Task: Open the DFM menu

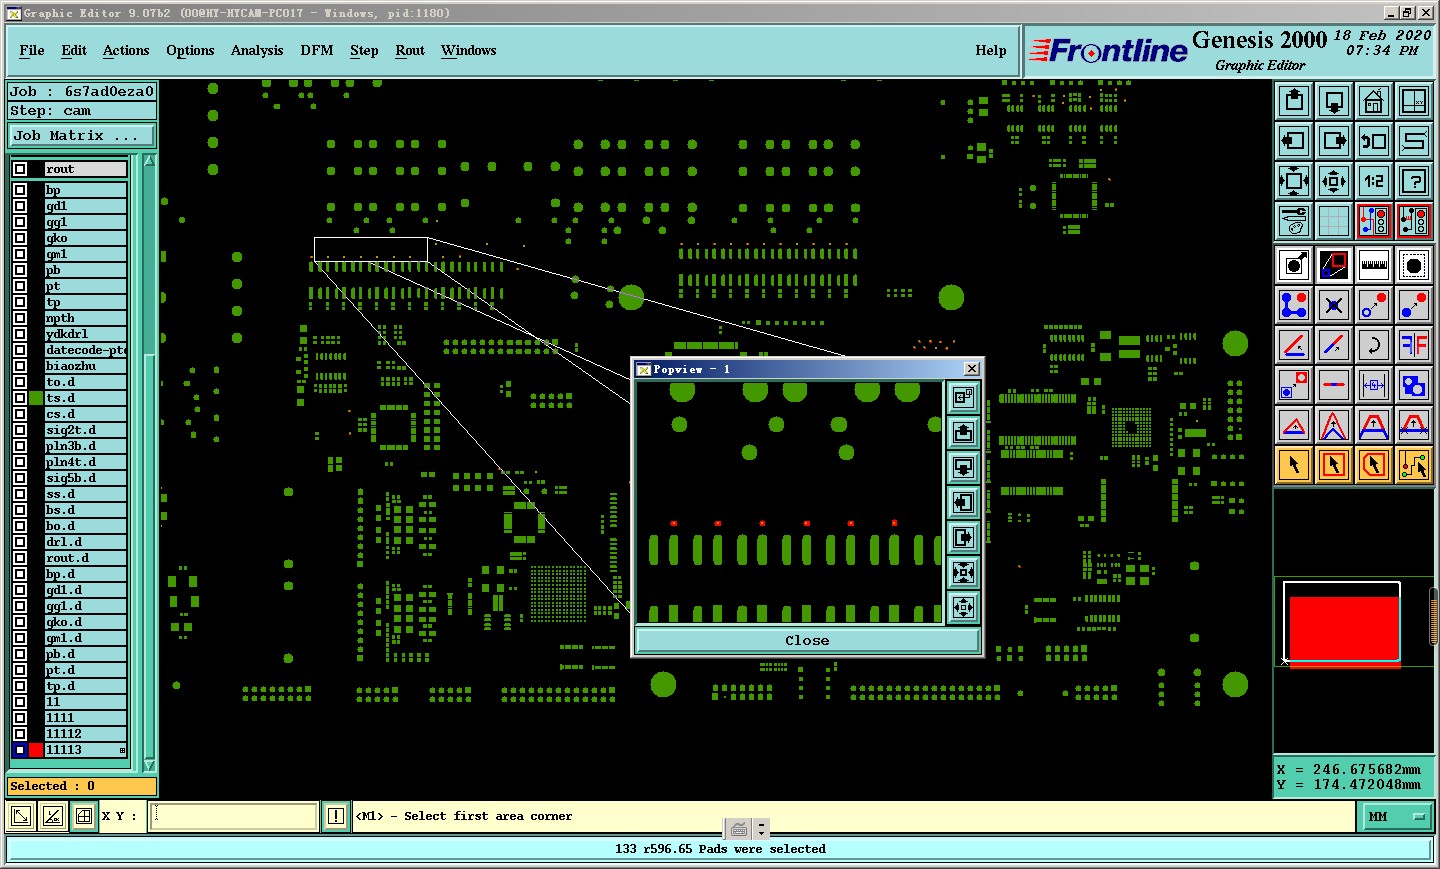Action: (x=317, y=50)
